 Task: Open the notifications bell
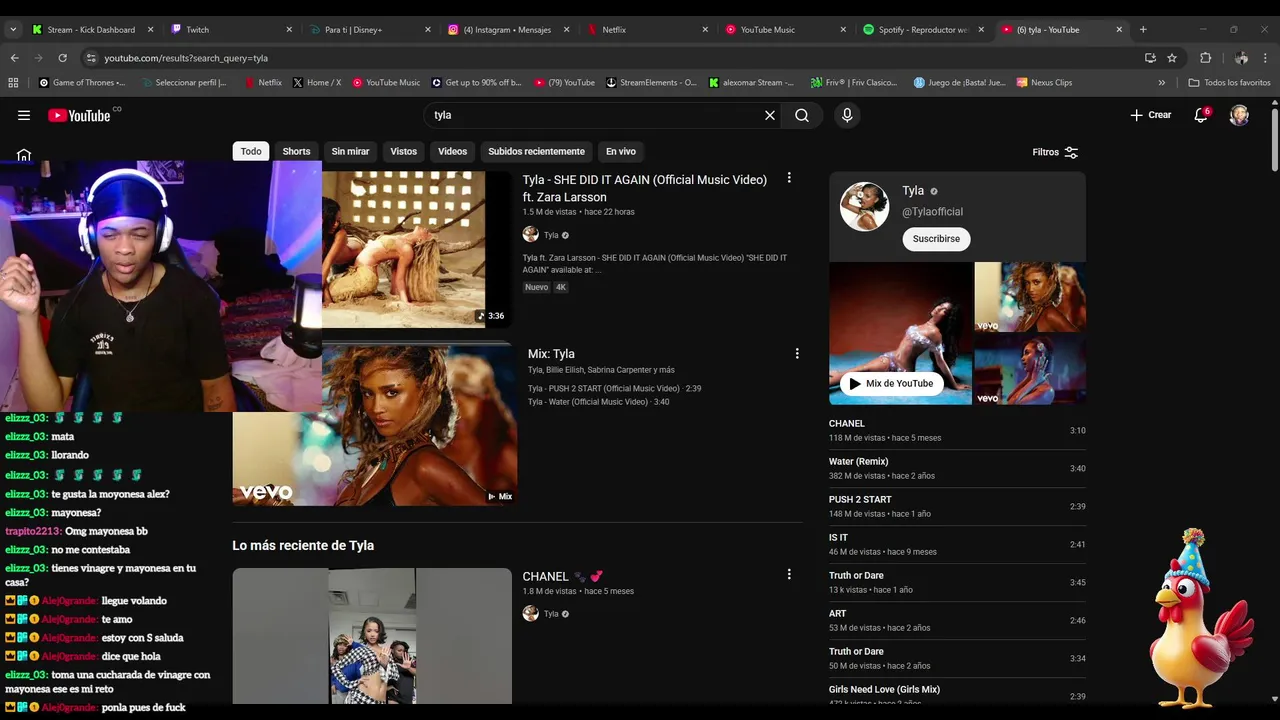point(1201,115)
